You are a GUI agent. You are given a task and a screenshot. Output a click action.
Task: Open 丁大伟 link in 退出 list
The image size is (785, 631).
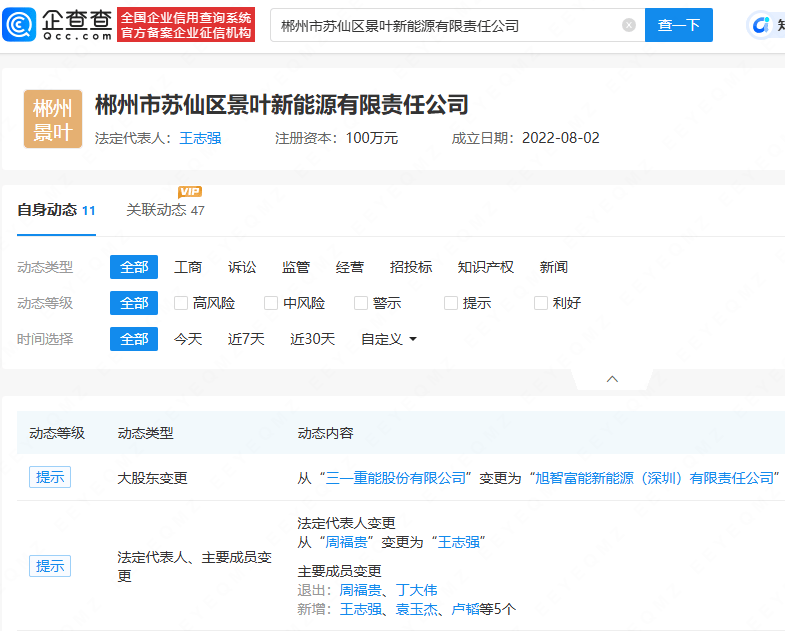[x=417, y=590]
